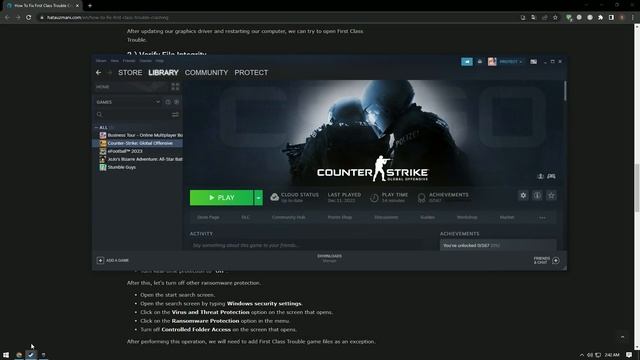Open the DLC link
The width and height of the screenshot is (640, 360).
(245, 218)
